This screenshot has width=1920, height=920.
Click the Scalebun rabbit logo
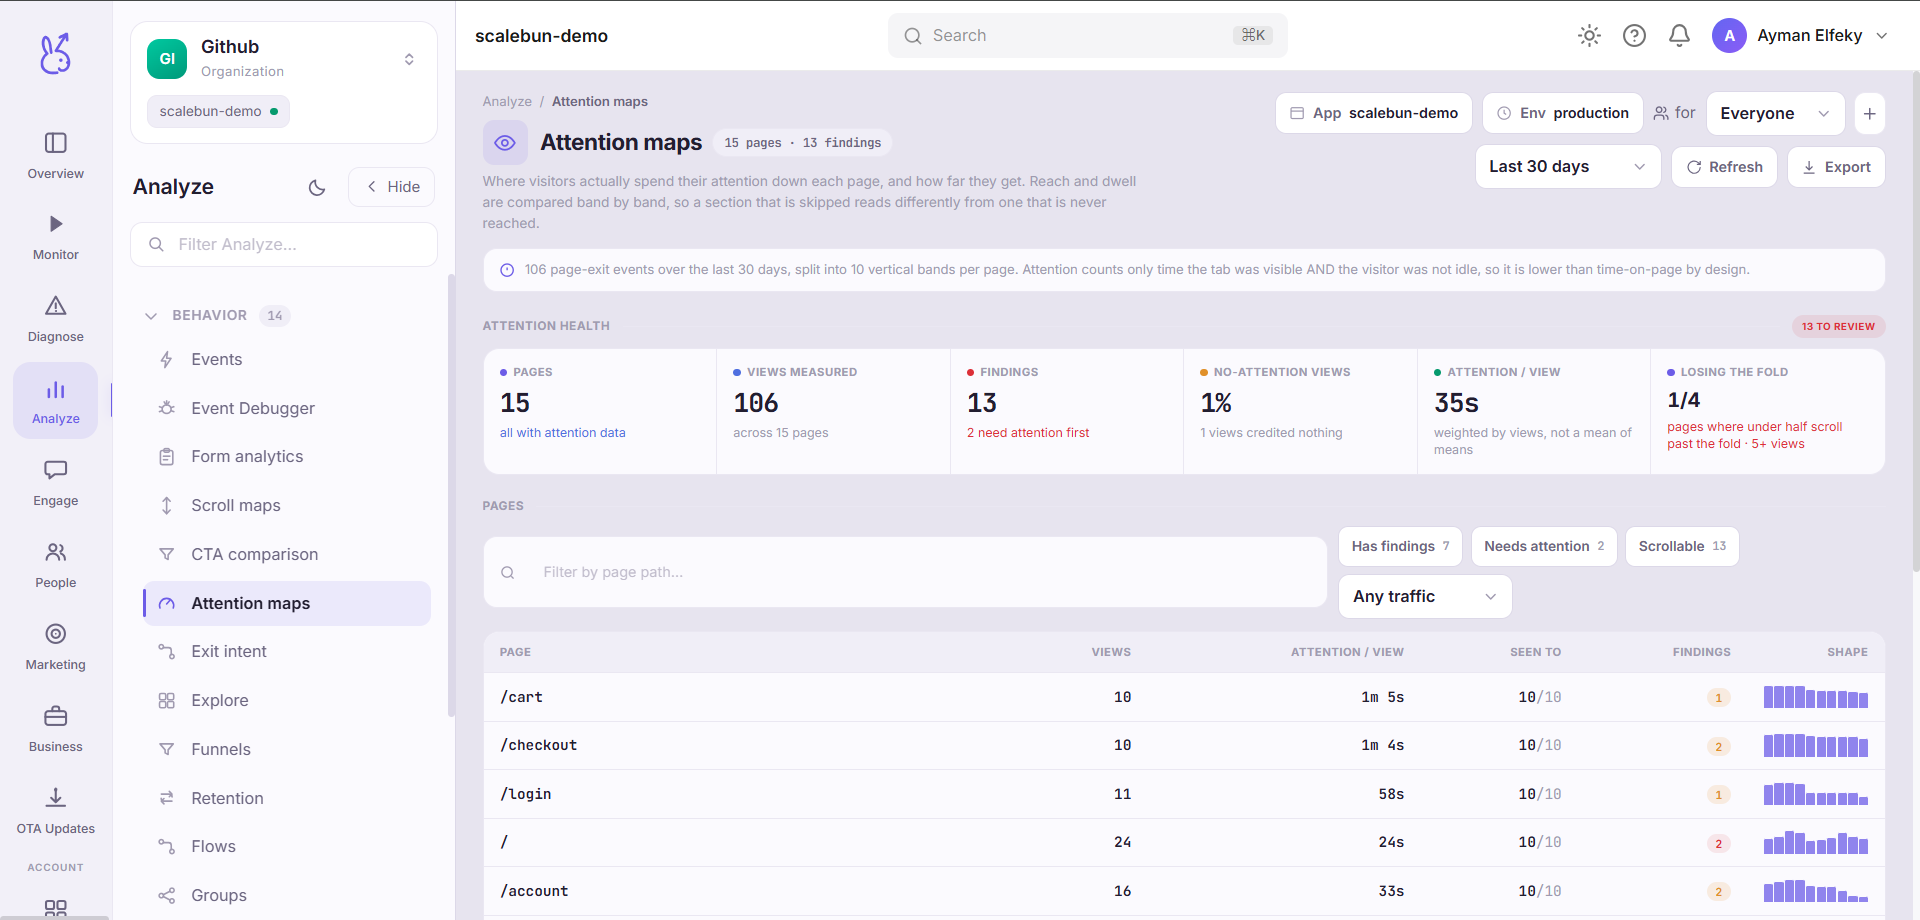(55, 53)
